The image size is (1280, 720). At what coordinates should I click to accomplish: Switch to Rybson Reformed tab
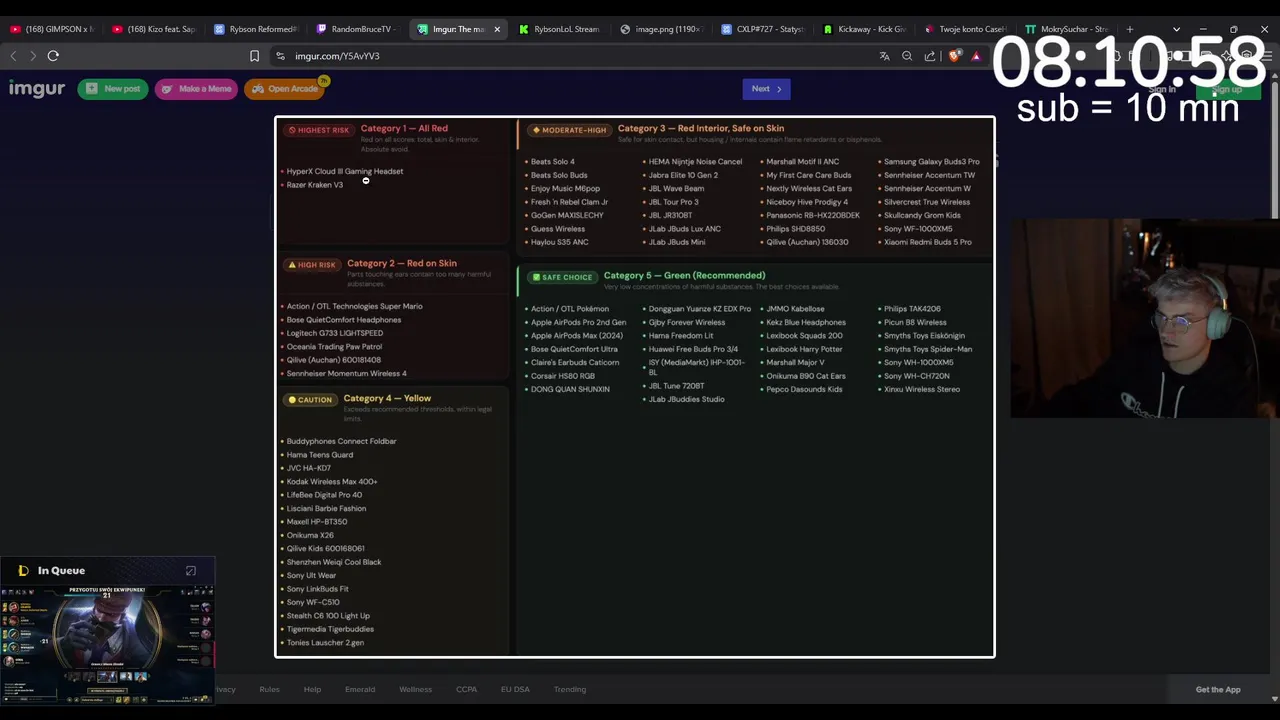[x=256, y=29]
